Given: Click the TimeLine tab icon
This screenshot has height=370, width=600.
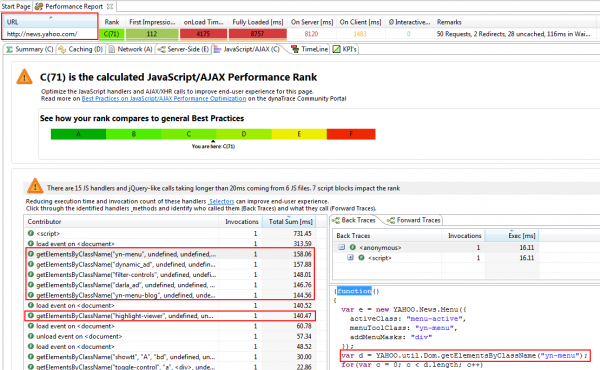Looking at the screenshot, I should (295, 49).
